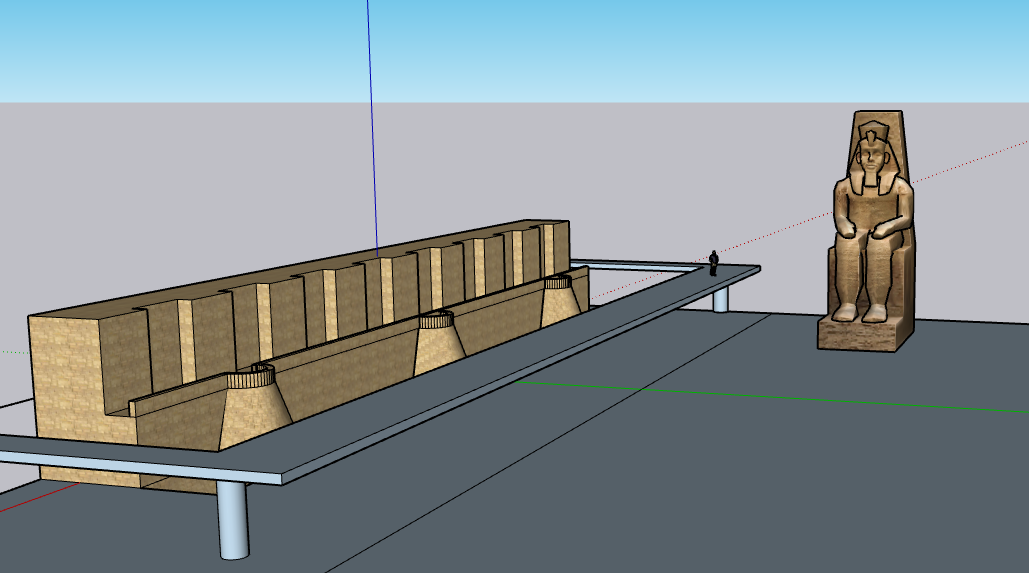The width and height of the screenshot is (1029, 573).
Task: Click the blue vertical axis line
Action: coord(372,120)
